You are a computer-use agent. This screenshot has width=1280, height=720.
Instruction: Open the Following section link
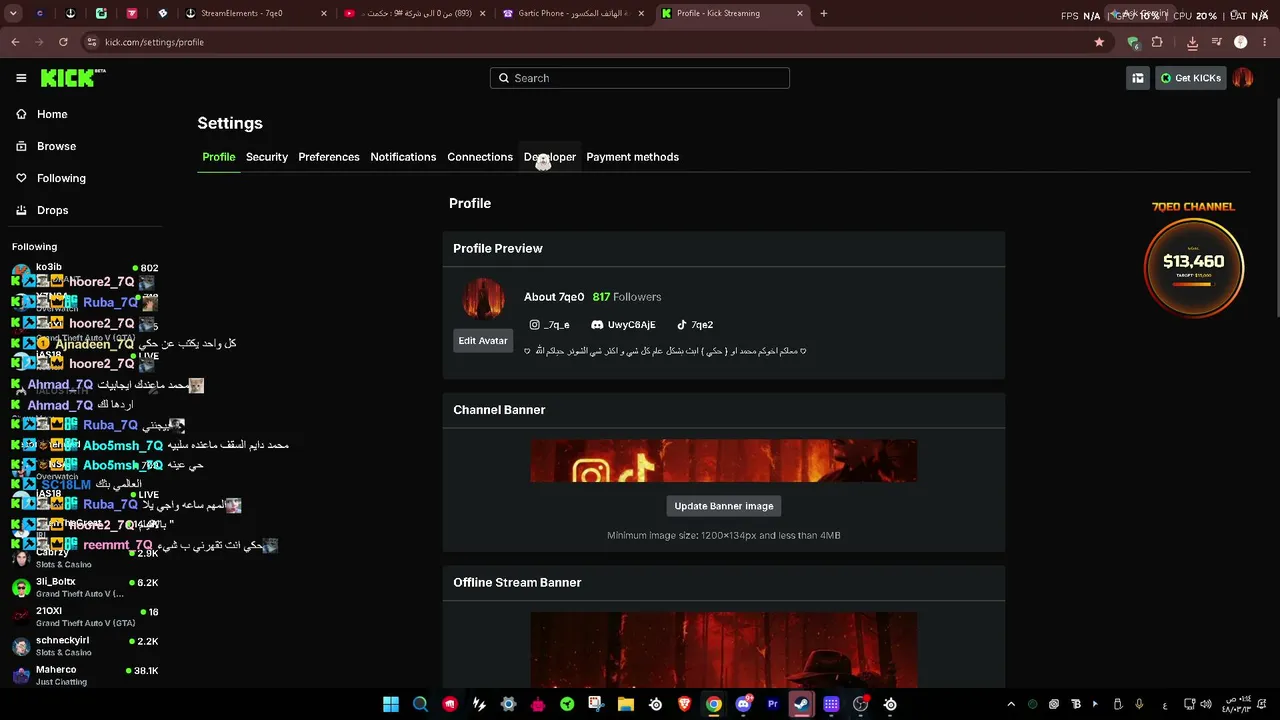61,178
